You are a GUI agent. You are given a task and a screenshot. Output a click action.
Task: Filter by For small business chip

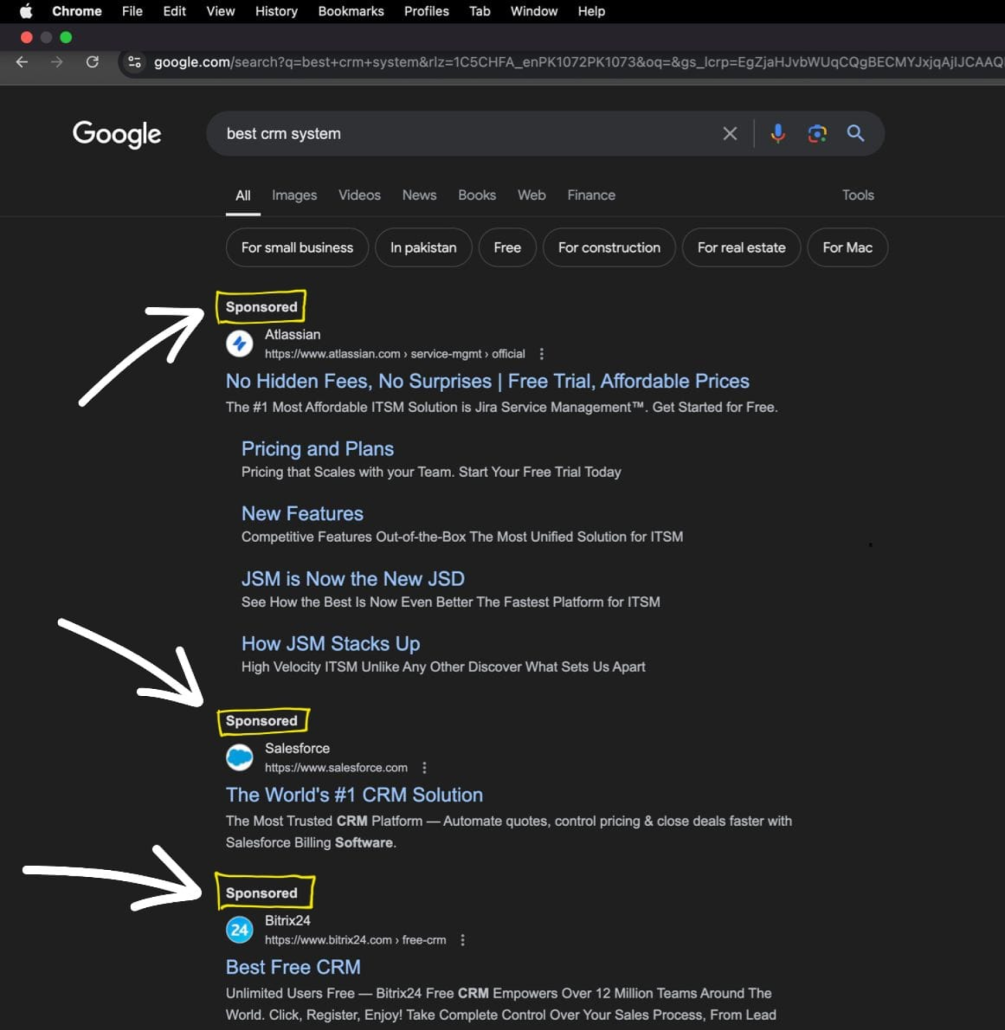point(297,248)
